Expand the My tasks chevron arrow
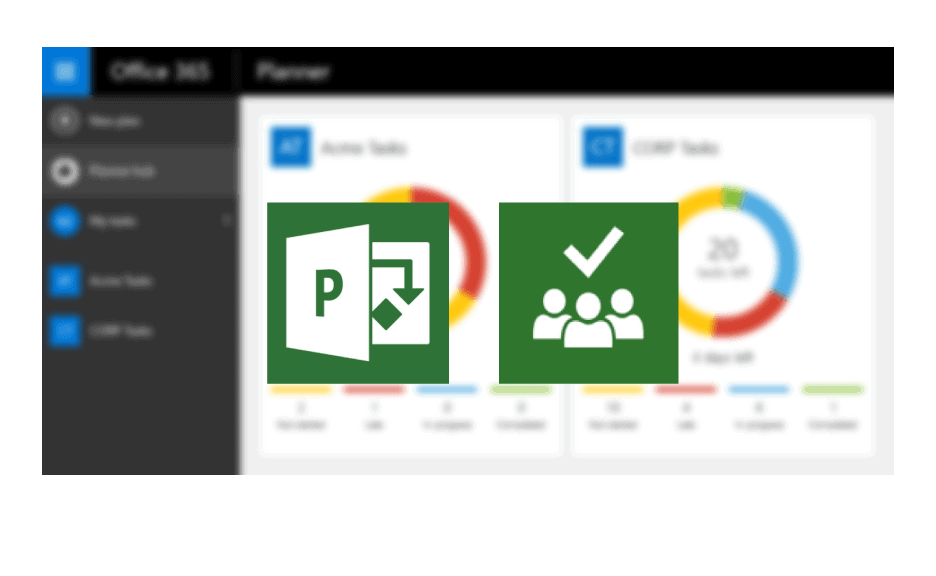The width and height of the screenshot is (936, 576). tap(227, 221)
